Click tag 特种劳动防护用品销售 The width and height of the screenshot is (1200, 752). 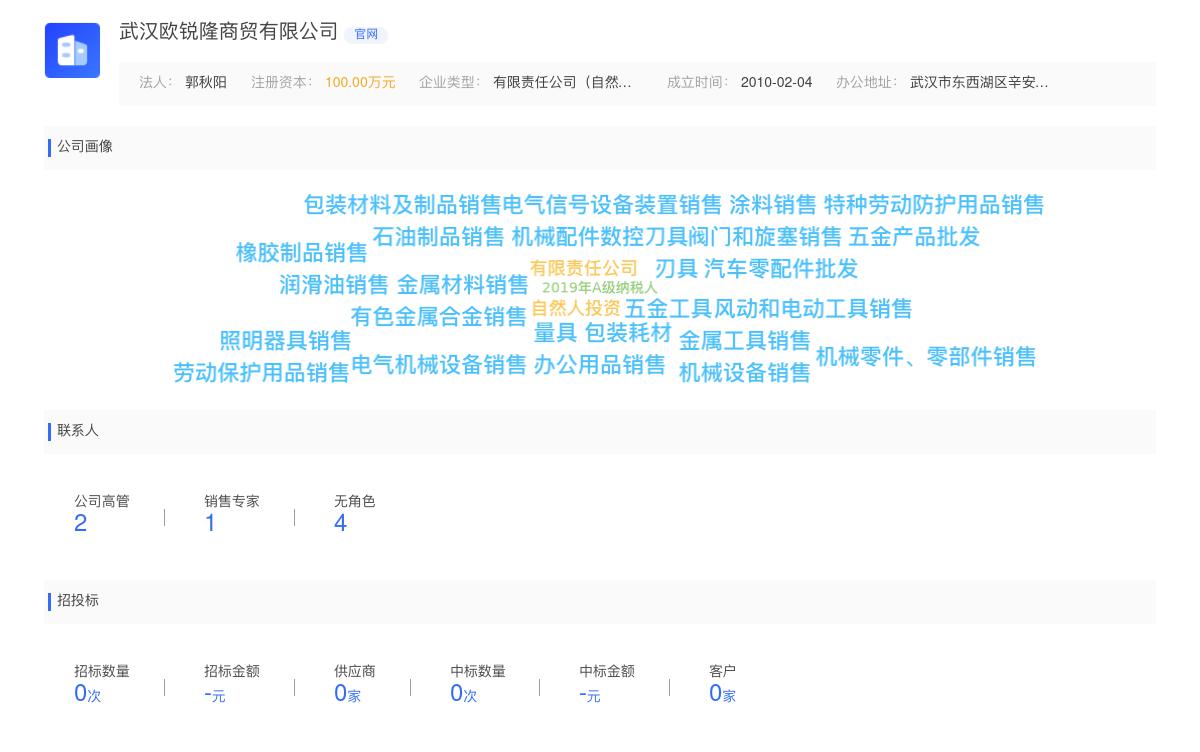934,205
